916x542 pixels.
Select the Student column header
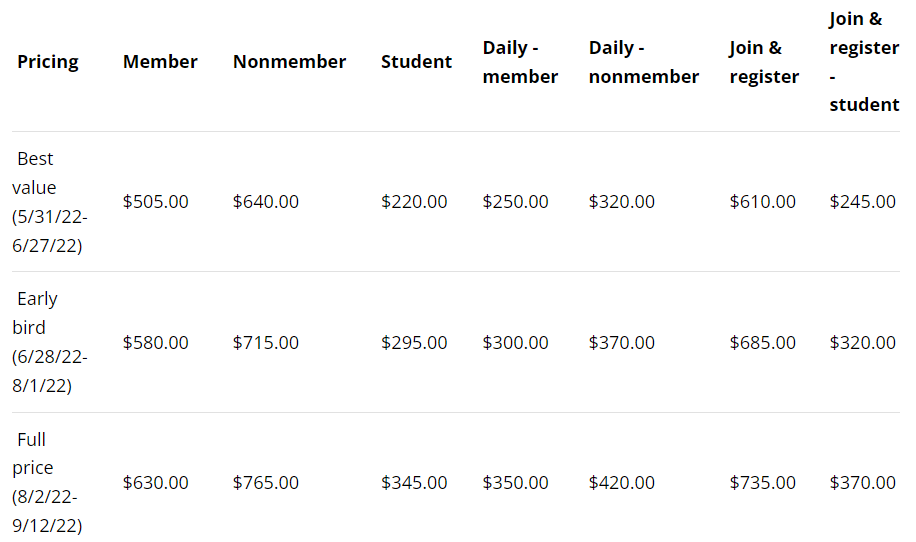[416, 62]
